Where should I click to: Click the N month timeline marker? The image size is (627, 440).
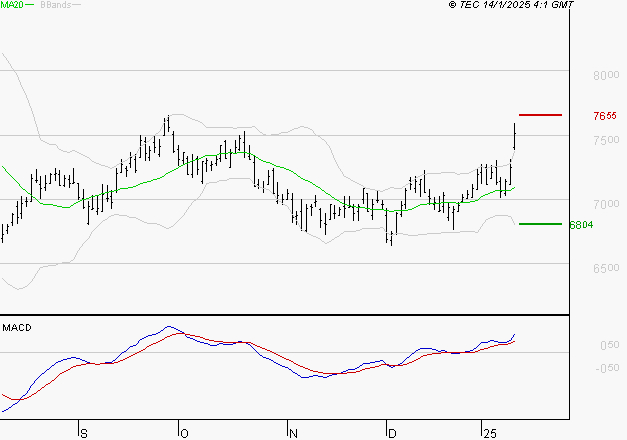coord(294,434)
